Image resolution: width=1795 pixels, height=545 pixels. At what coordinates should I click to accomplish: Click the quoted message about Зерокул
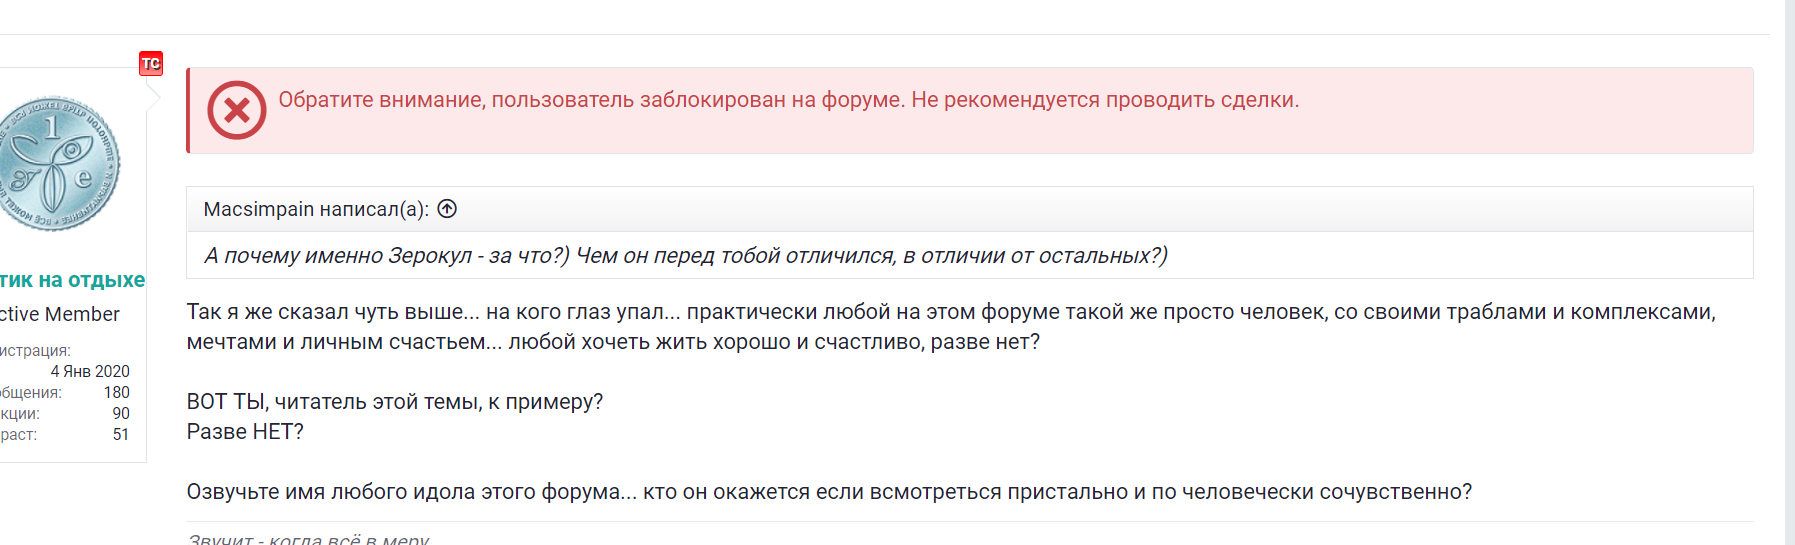686,256
